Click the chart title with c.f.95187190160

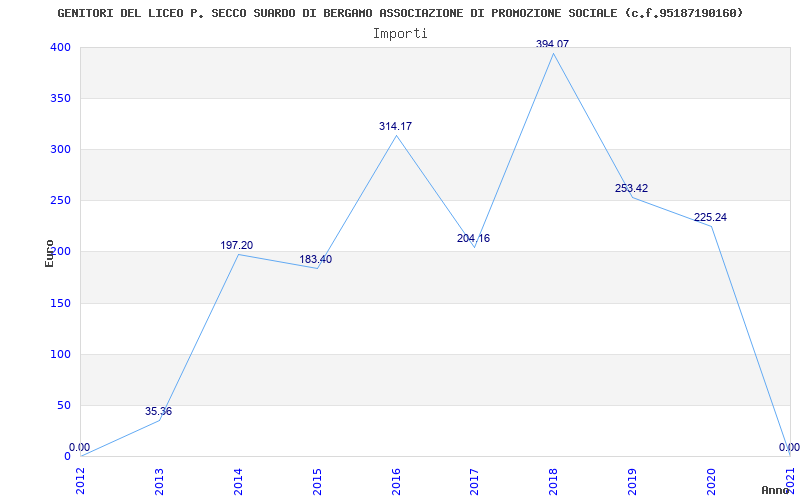400,13
